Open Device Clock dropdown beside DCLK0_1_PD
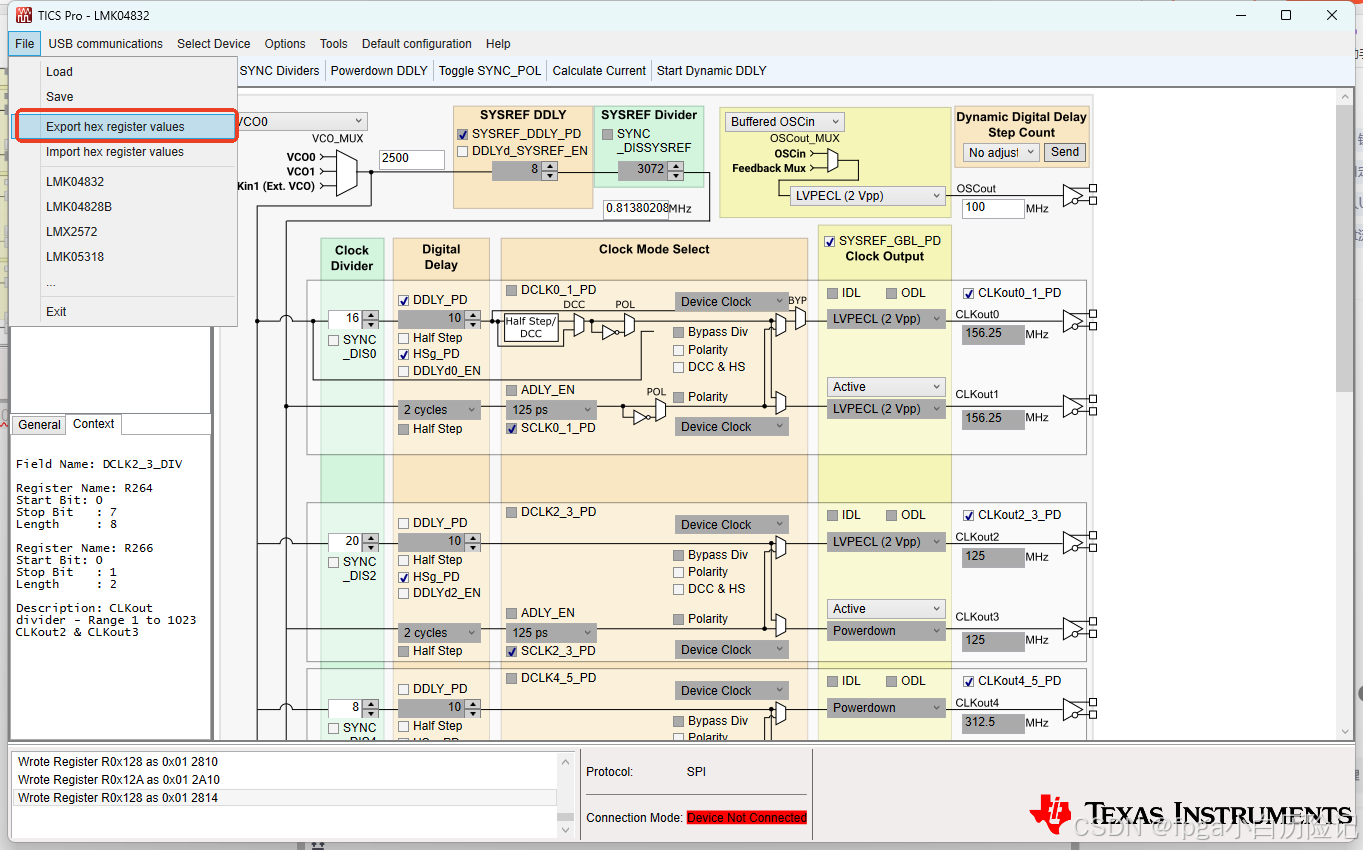The height and width of the screenshot is (850, 1363). click(x=732, y=301)
